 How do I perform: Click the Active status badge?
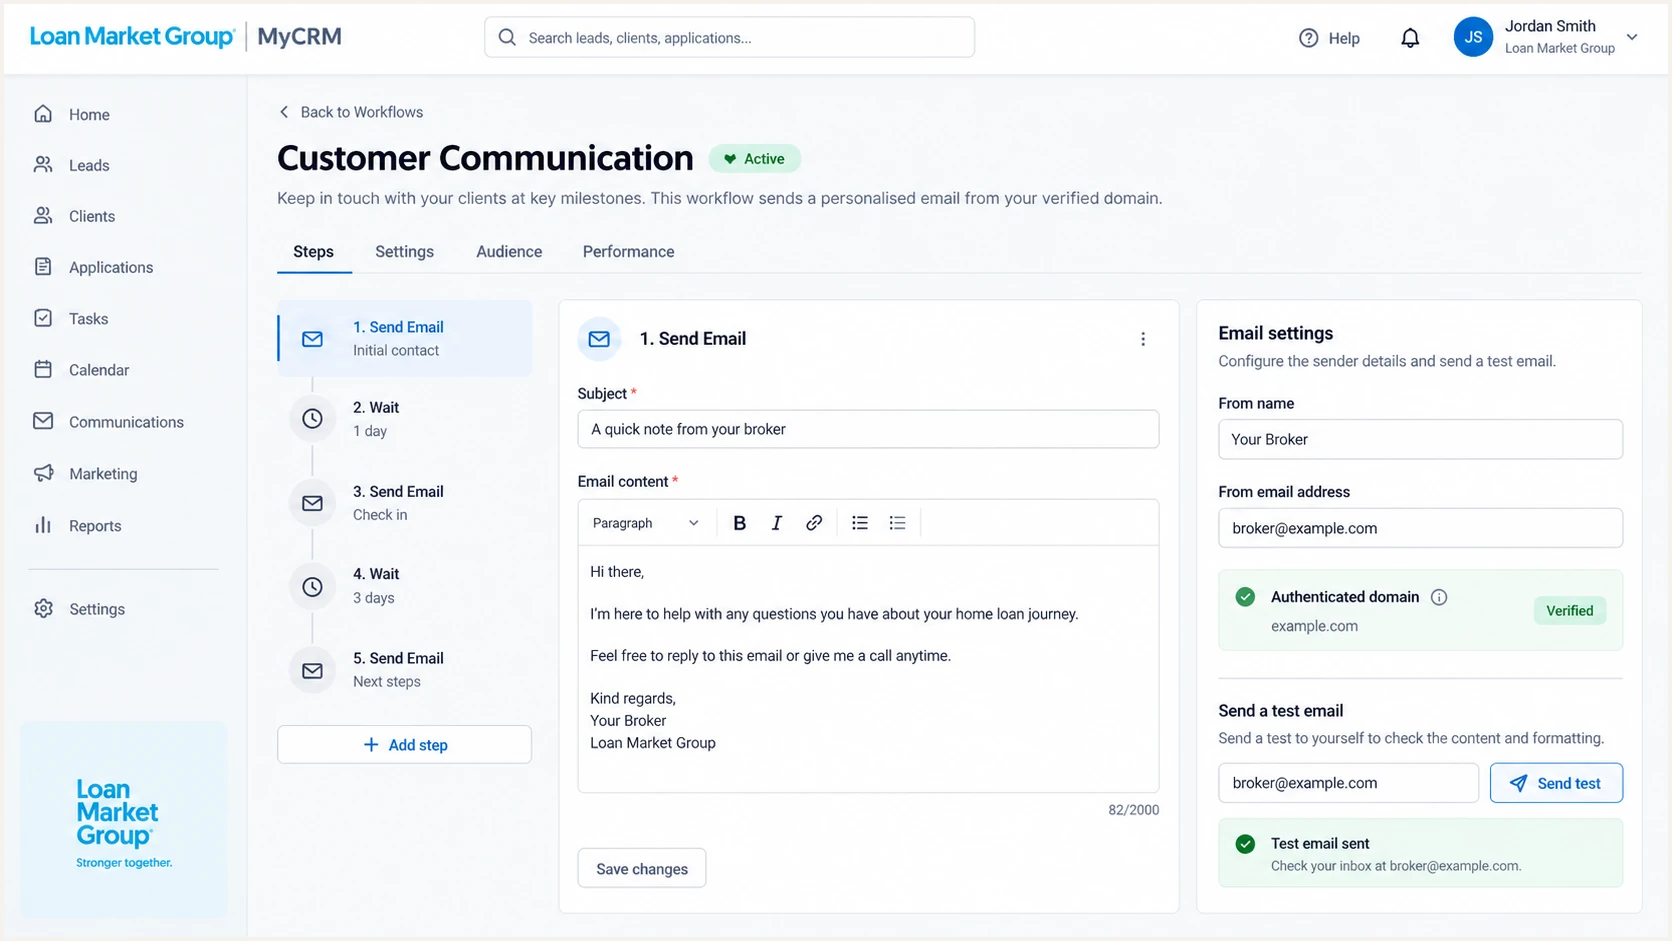pos(755,159)
